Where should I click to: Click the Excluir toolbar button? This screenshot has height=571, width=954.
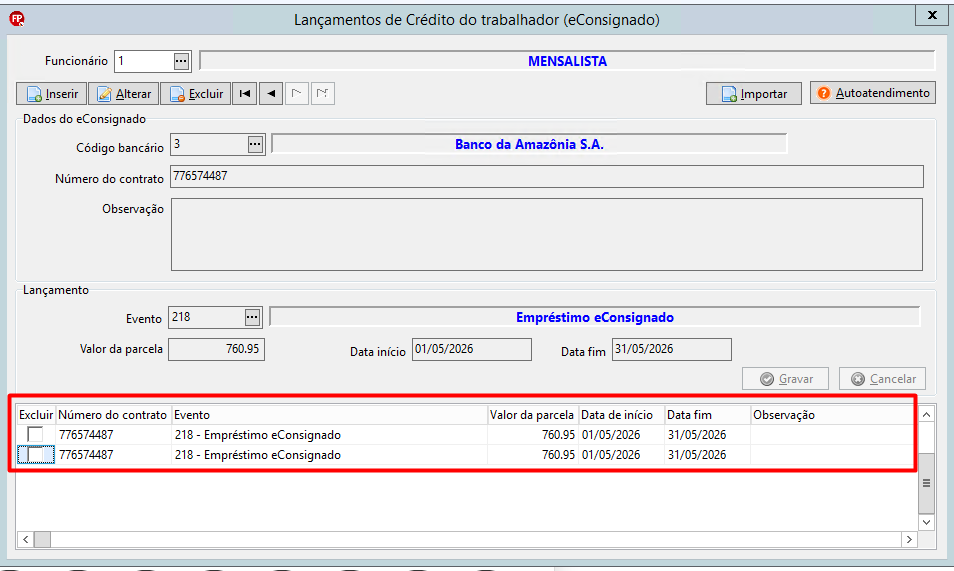tap(196, 94)
